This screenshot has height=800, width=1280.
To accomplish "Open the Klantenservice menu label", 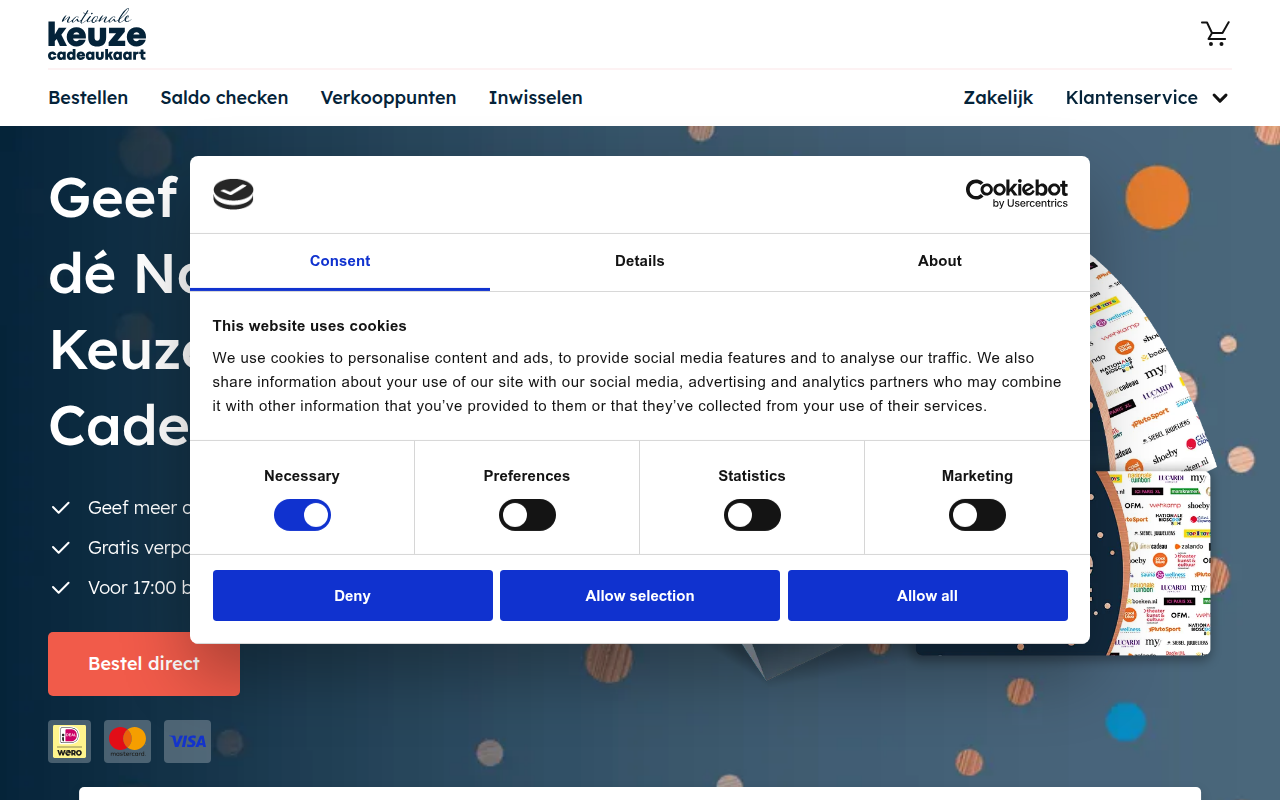I will (x=1131, y=98).
